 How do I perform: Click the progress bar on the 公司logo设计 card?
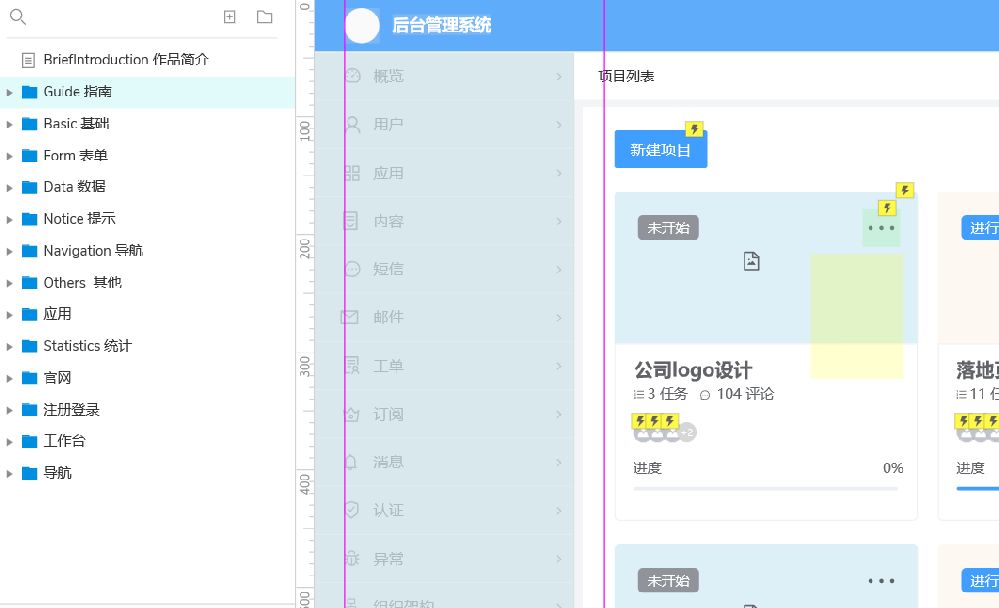tap(766, 489)
